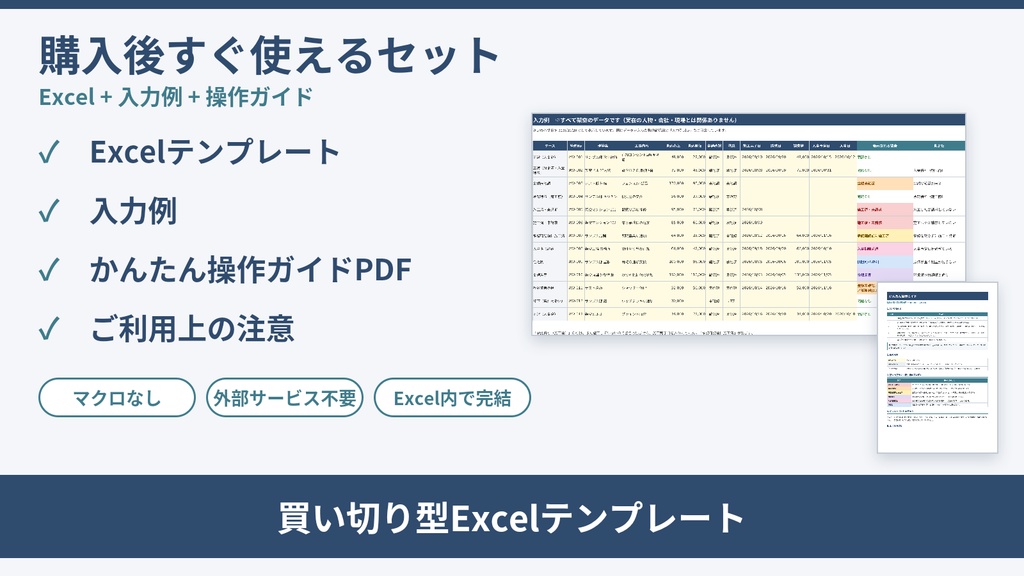
Task: Click the 'Excel内で完結' pill badge
Action: click(452, 397)
